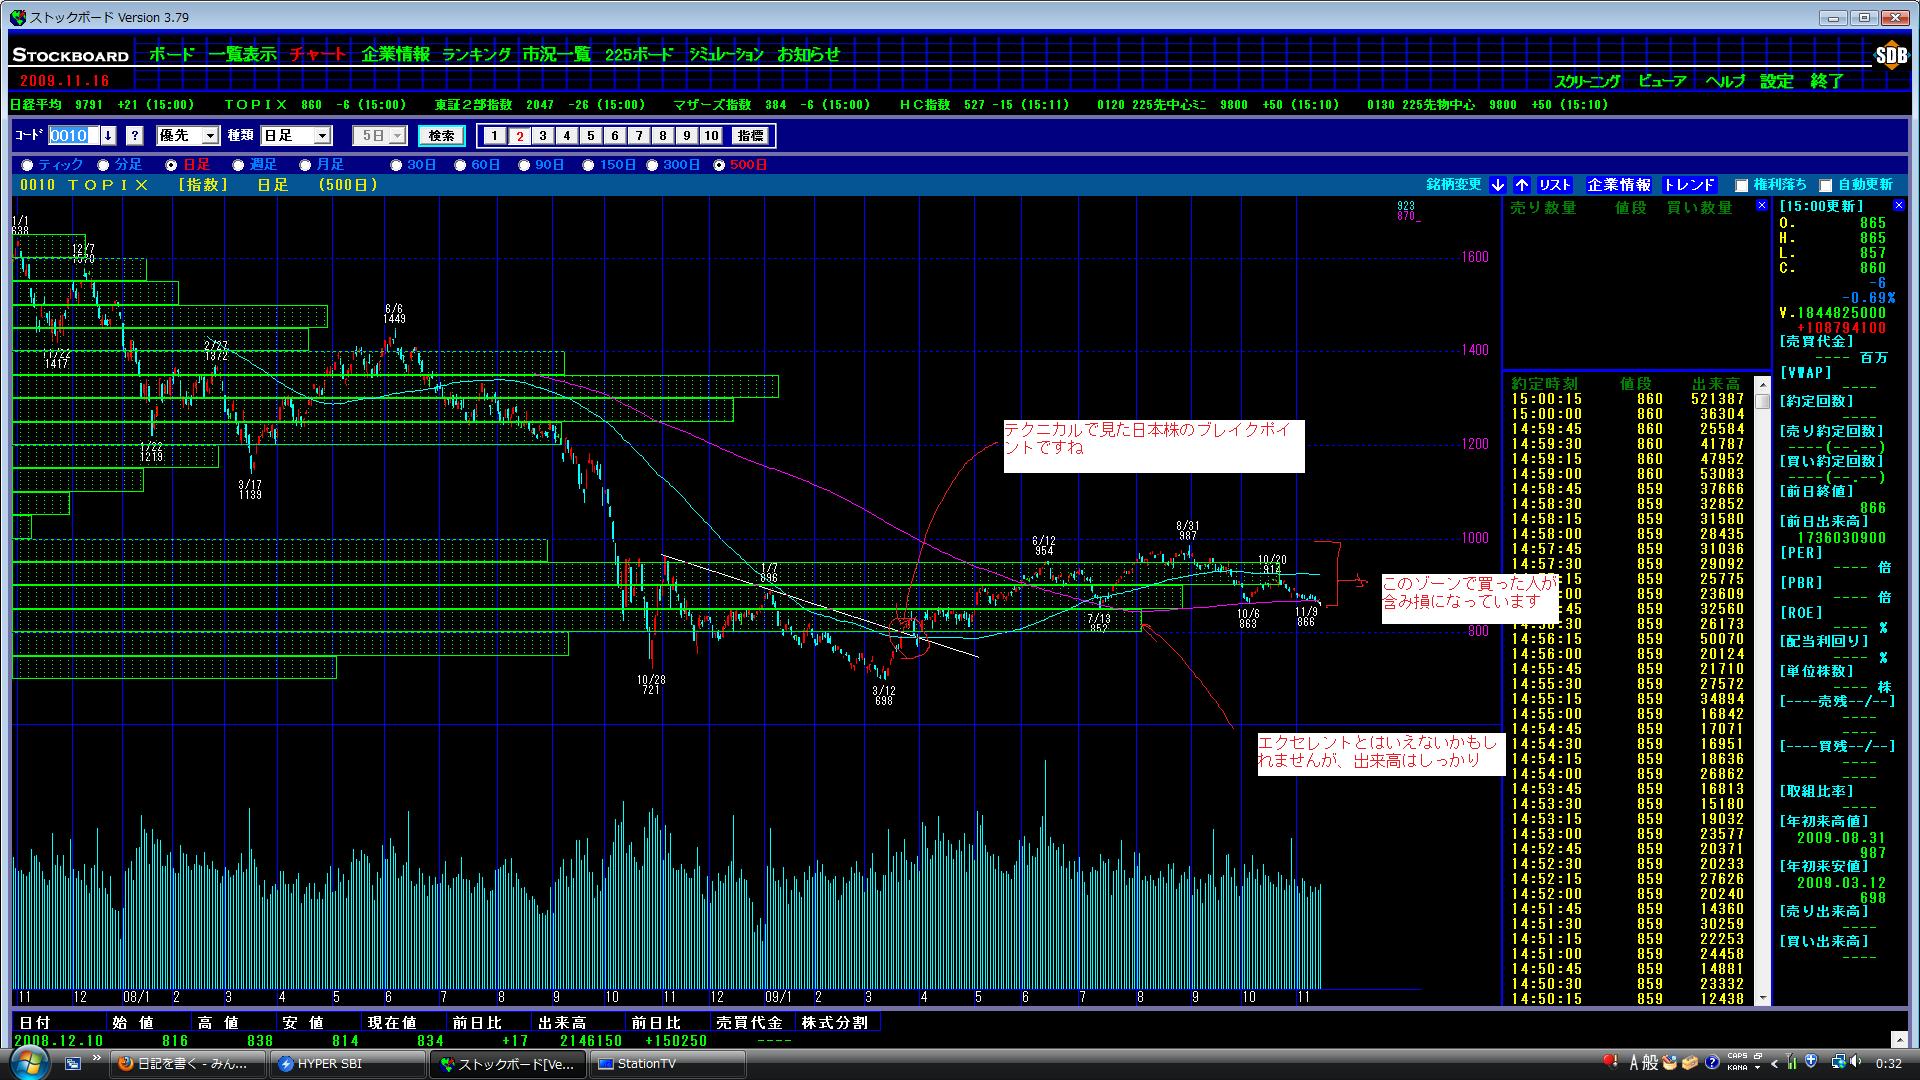Close the 15:00更新 info panel with X
The height and width of the screenshot is (1080, 1920).
[1899, 206]
